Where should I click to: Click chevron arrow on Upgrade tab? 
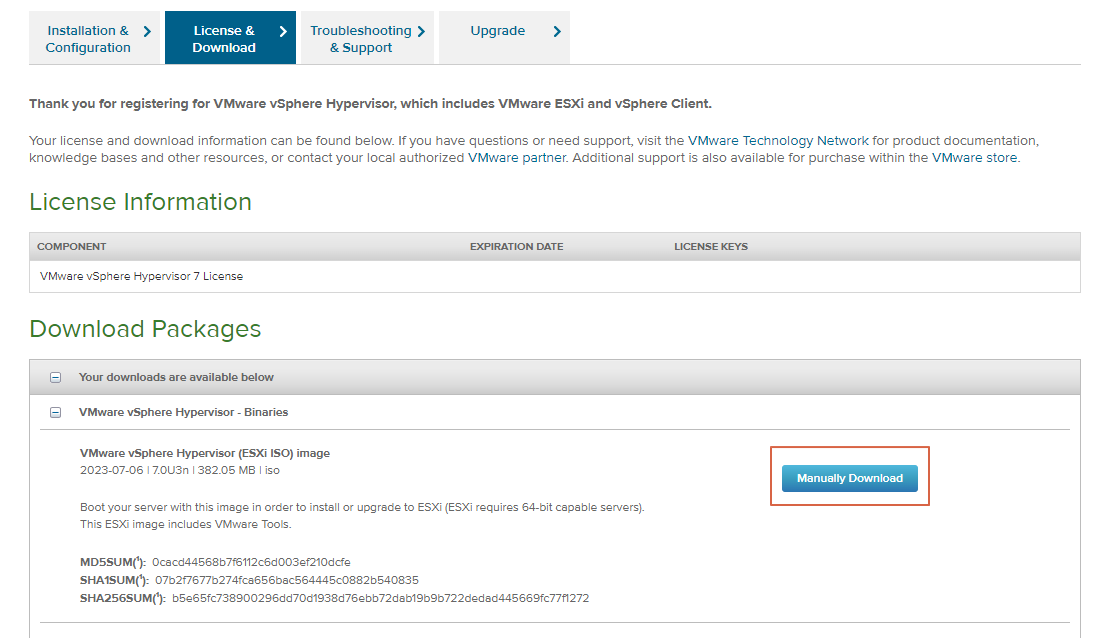[x=557, y=31]
